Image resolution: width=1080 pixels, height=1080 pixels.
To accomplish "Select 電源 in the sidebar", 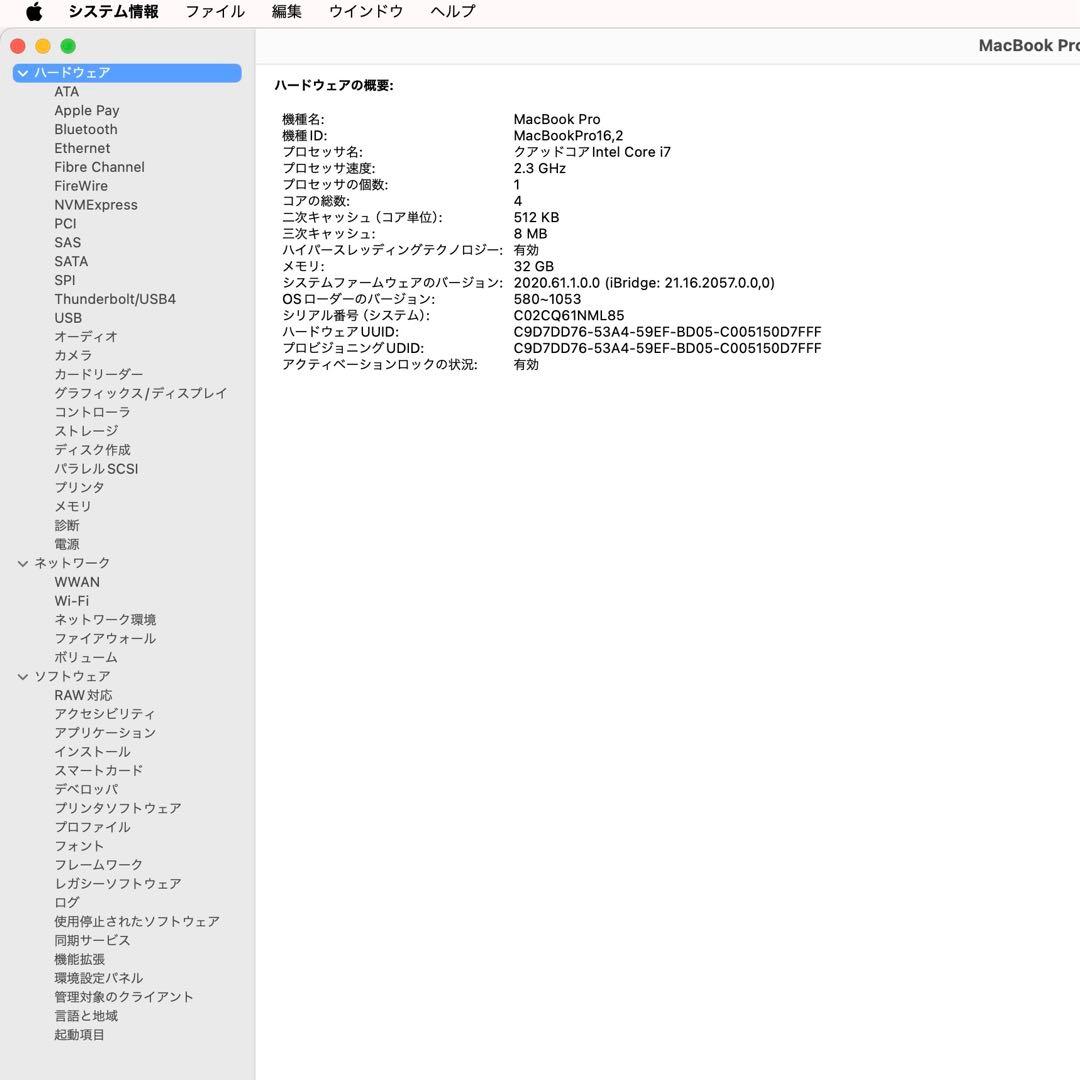I will pos(67,544).
